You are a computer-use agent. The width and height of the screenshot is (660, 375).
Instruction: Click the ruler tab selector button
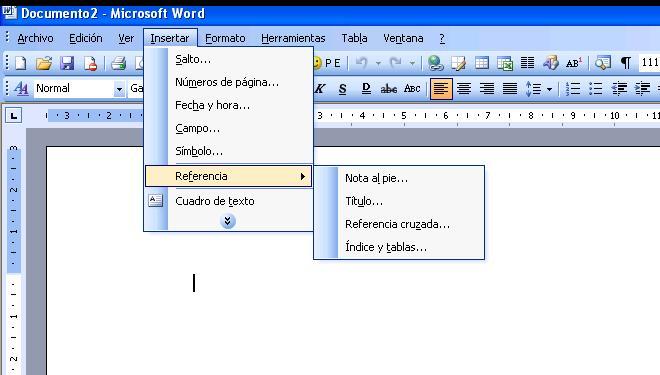click(13, 115)
